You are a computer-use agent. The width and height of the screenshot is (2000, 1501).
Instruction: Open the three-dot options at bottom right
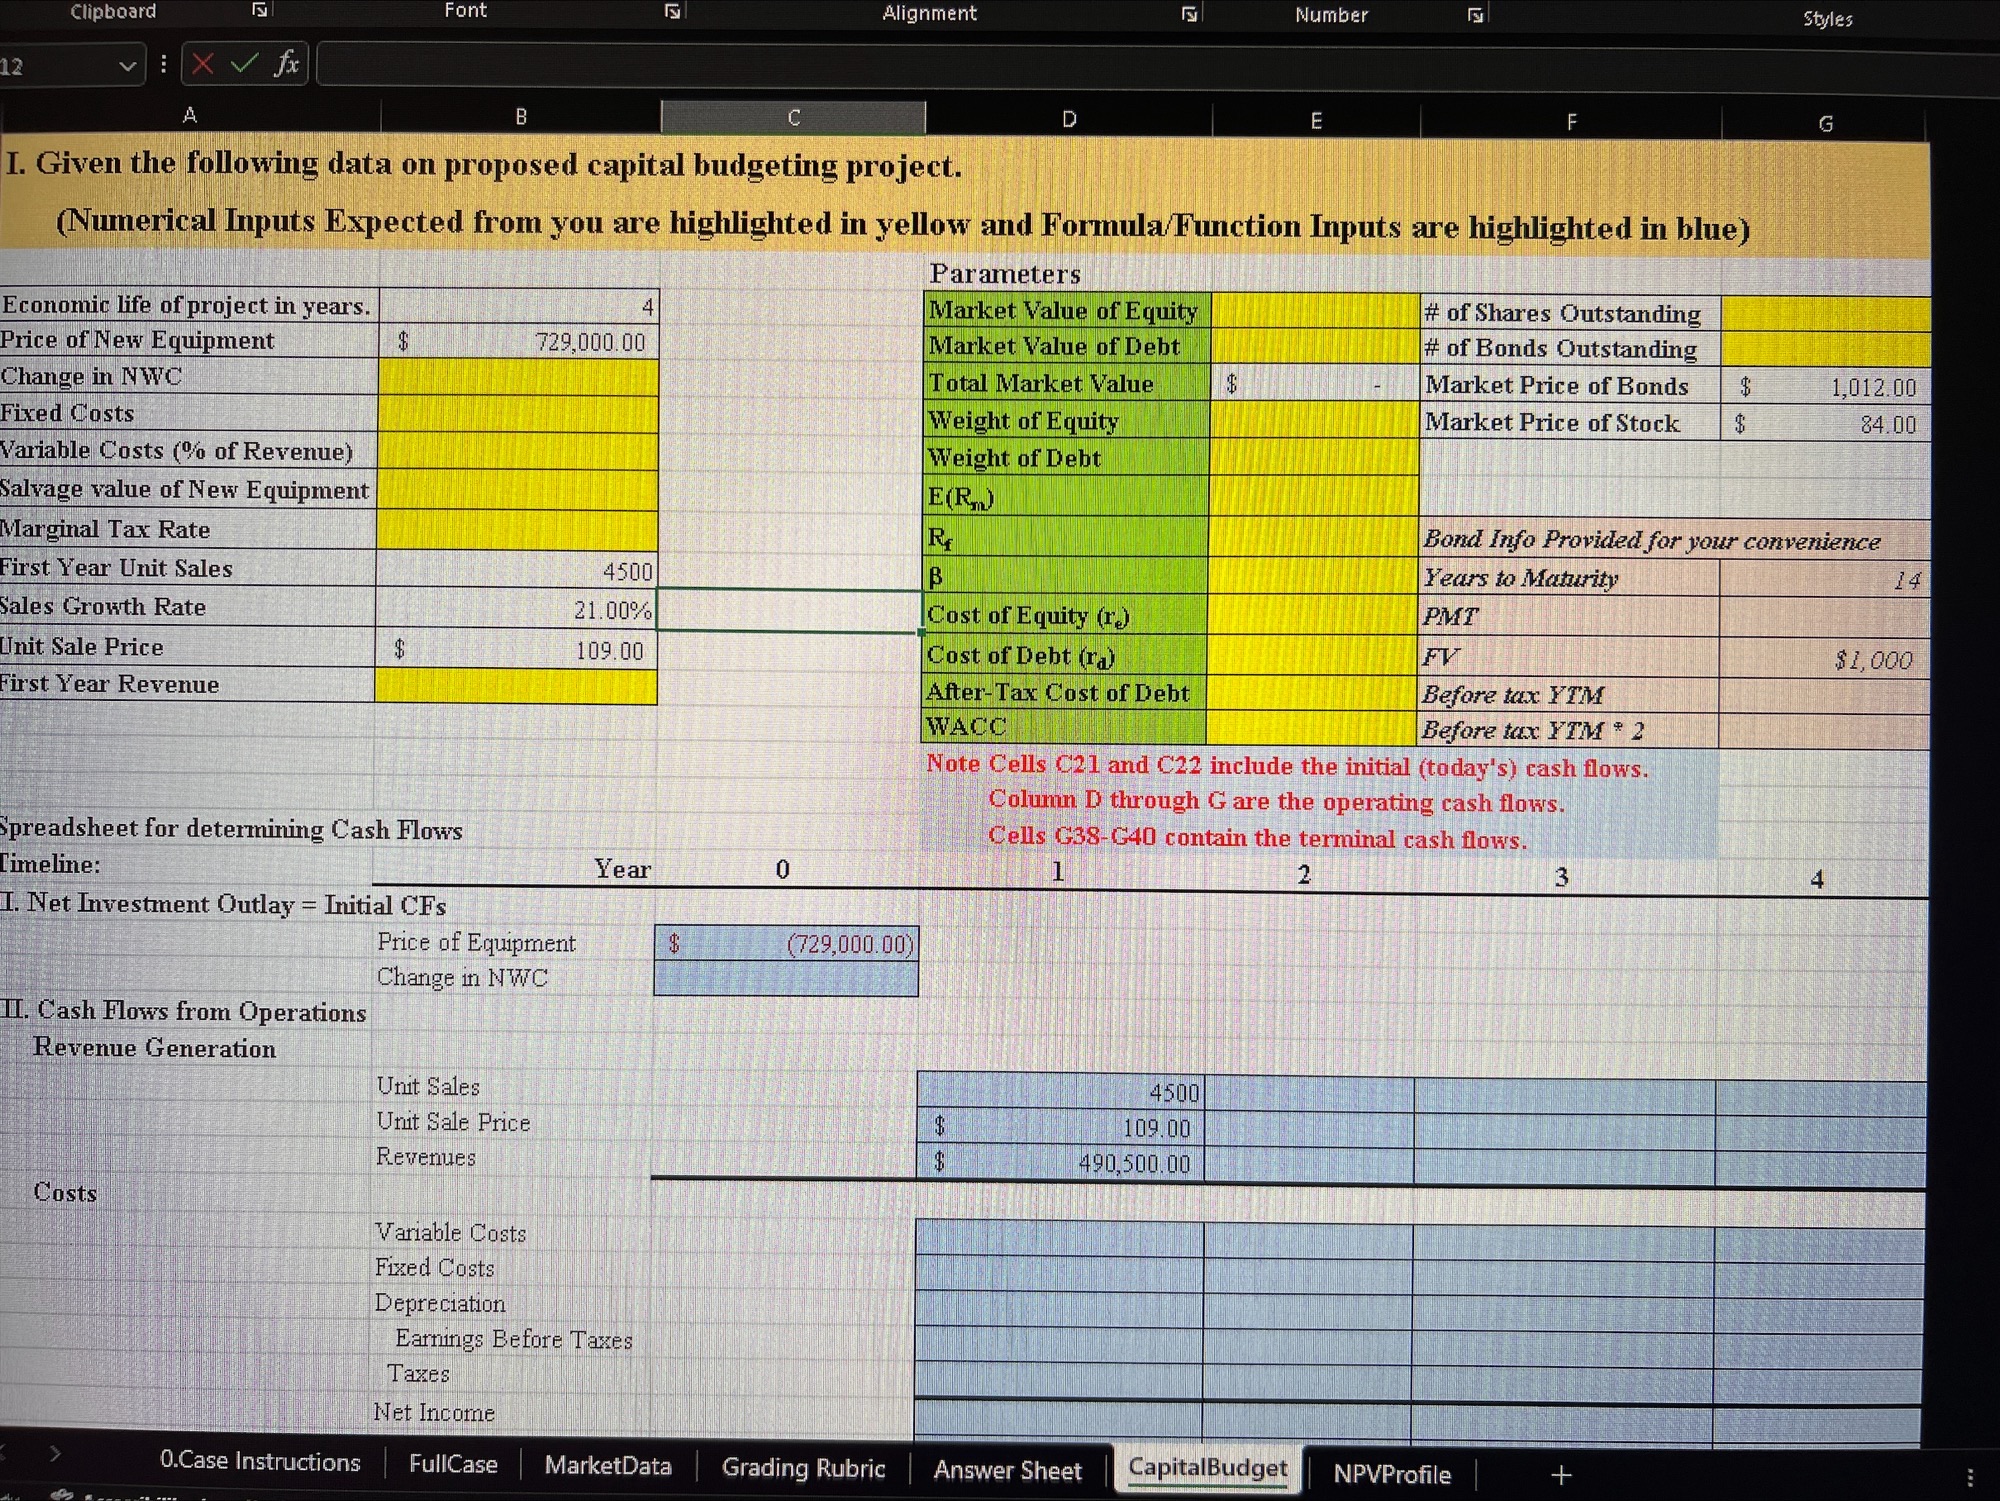1969,1477
